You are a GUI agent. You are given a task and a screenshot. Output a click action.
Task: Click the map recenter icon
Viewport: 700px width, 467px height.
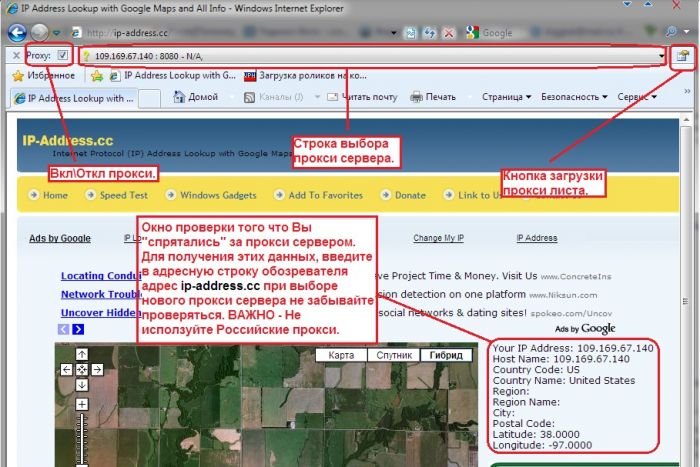coord(82,370)
